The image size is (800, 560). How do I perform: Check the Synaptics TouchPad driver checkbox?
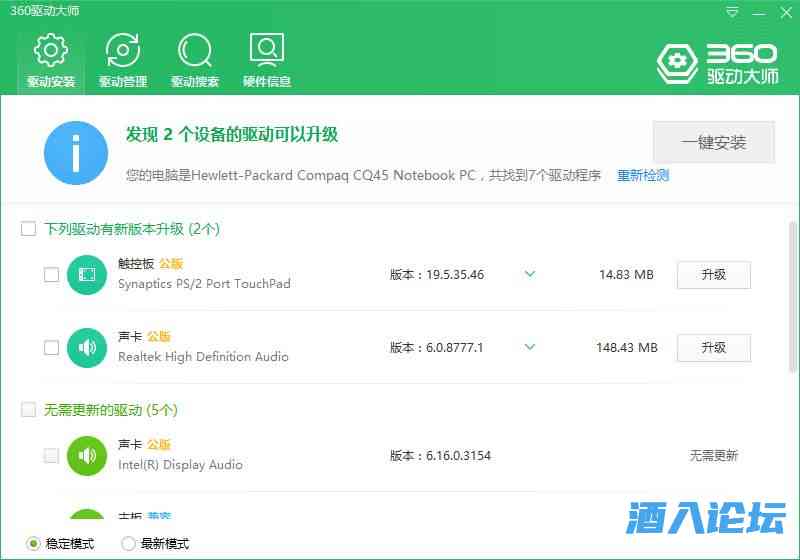52,275
